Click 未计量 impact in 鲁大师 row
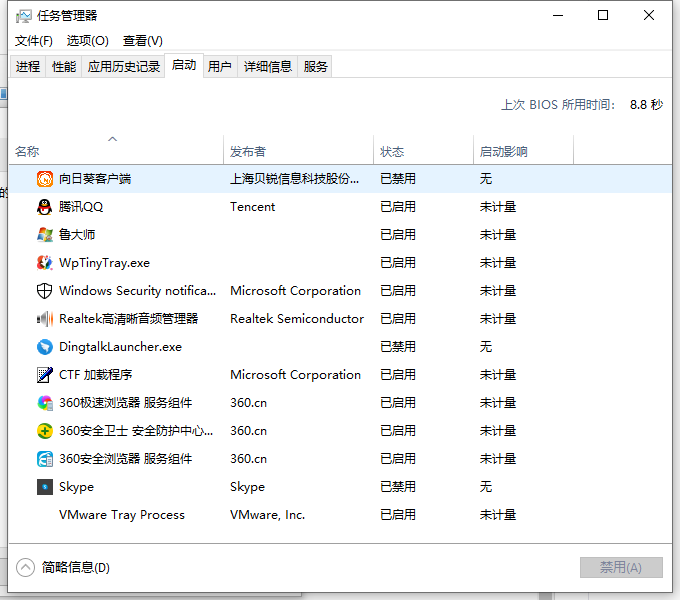680x600 pixels. pos(498,235)
